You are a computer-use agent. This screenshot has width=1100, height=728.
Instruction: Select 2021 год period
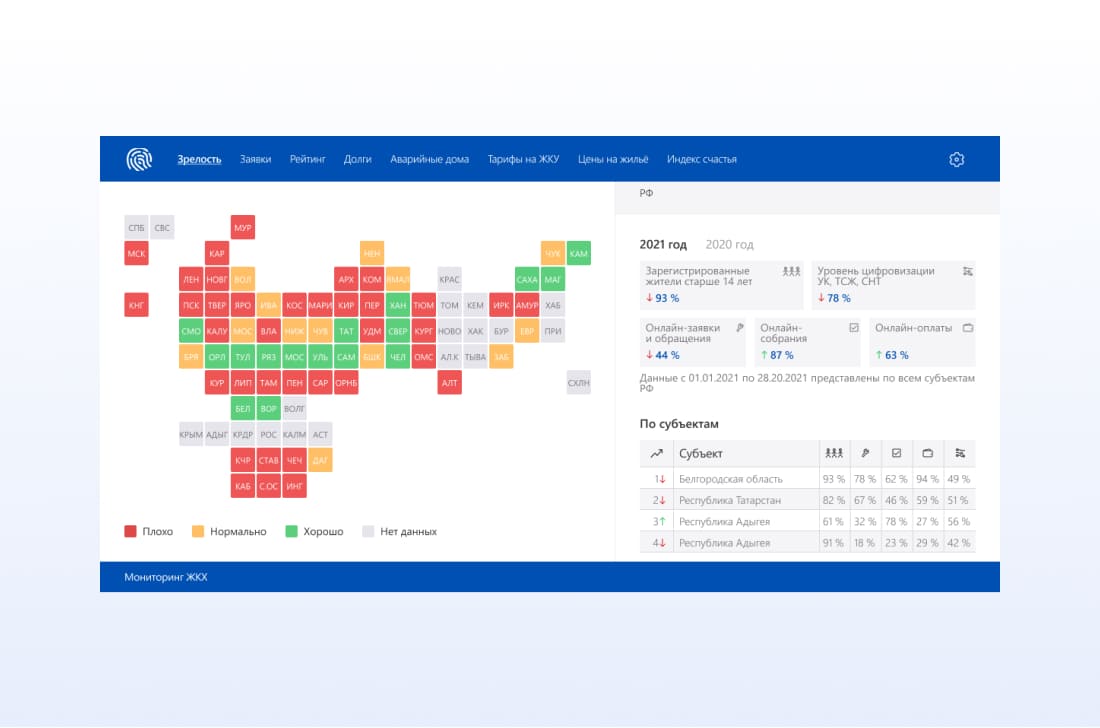point(663,244)
